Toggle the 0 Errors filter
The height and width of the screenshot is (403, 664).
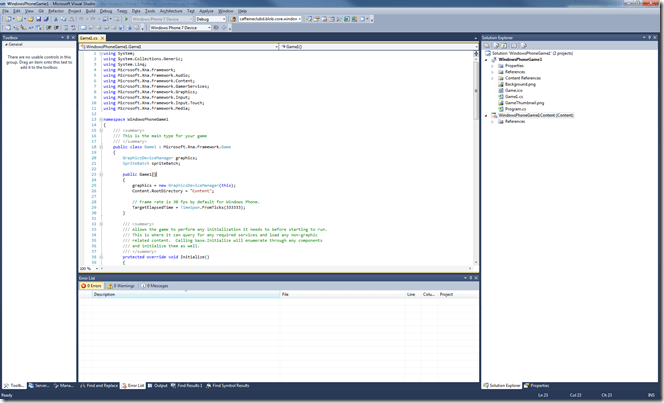click(92, 286)
